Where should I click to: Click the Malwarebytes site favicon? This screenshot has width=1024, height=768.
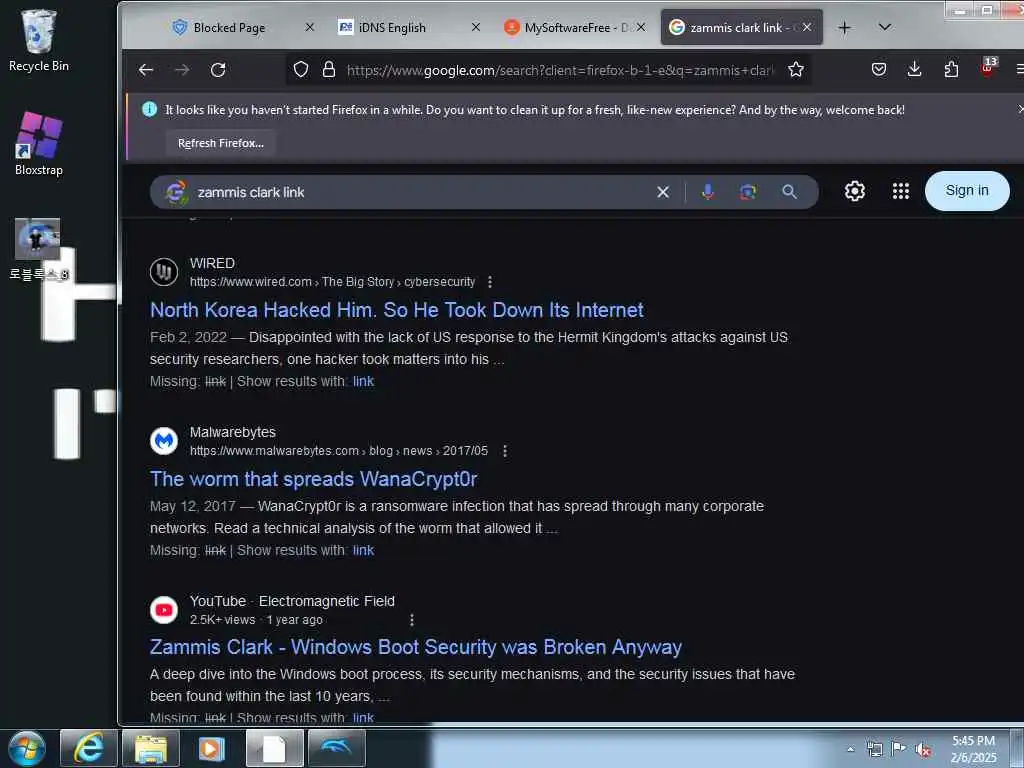(164, 441)
